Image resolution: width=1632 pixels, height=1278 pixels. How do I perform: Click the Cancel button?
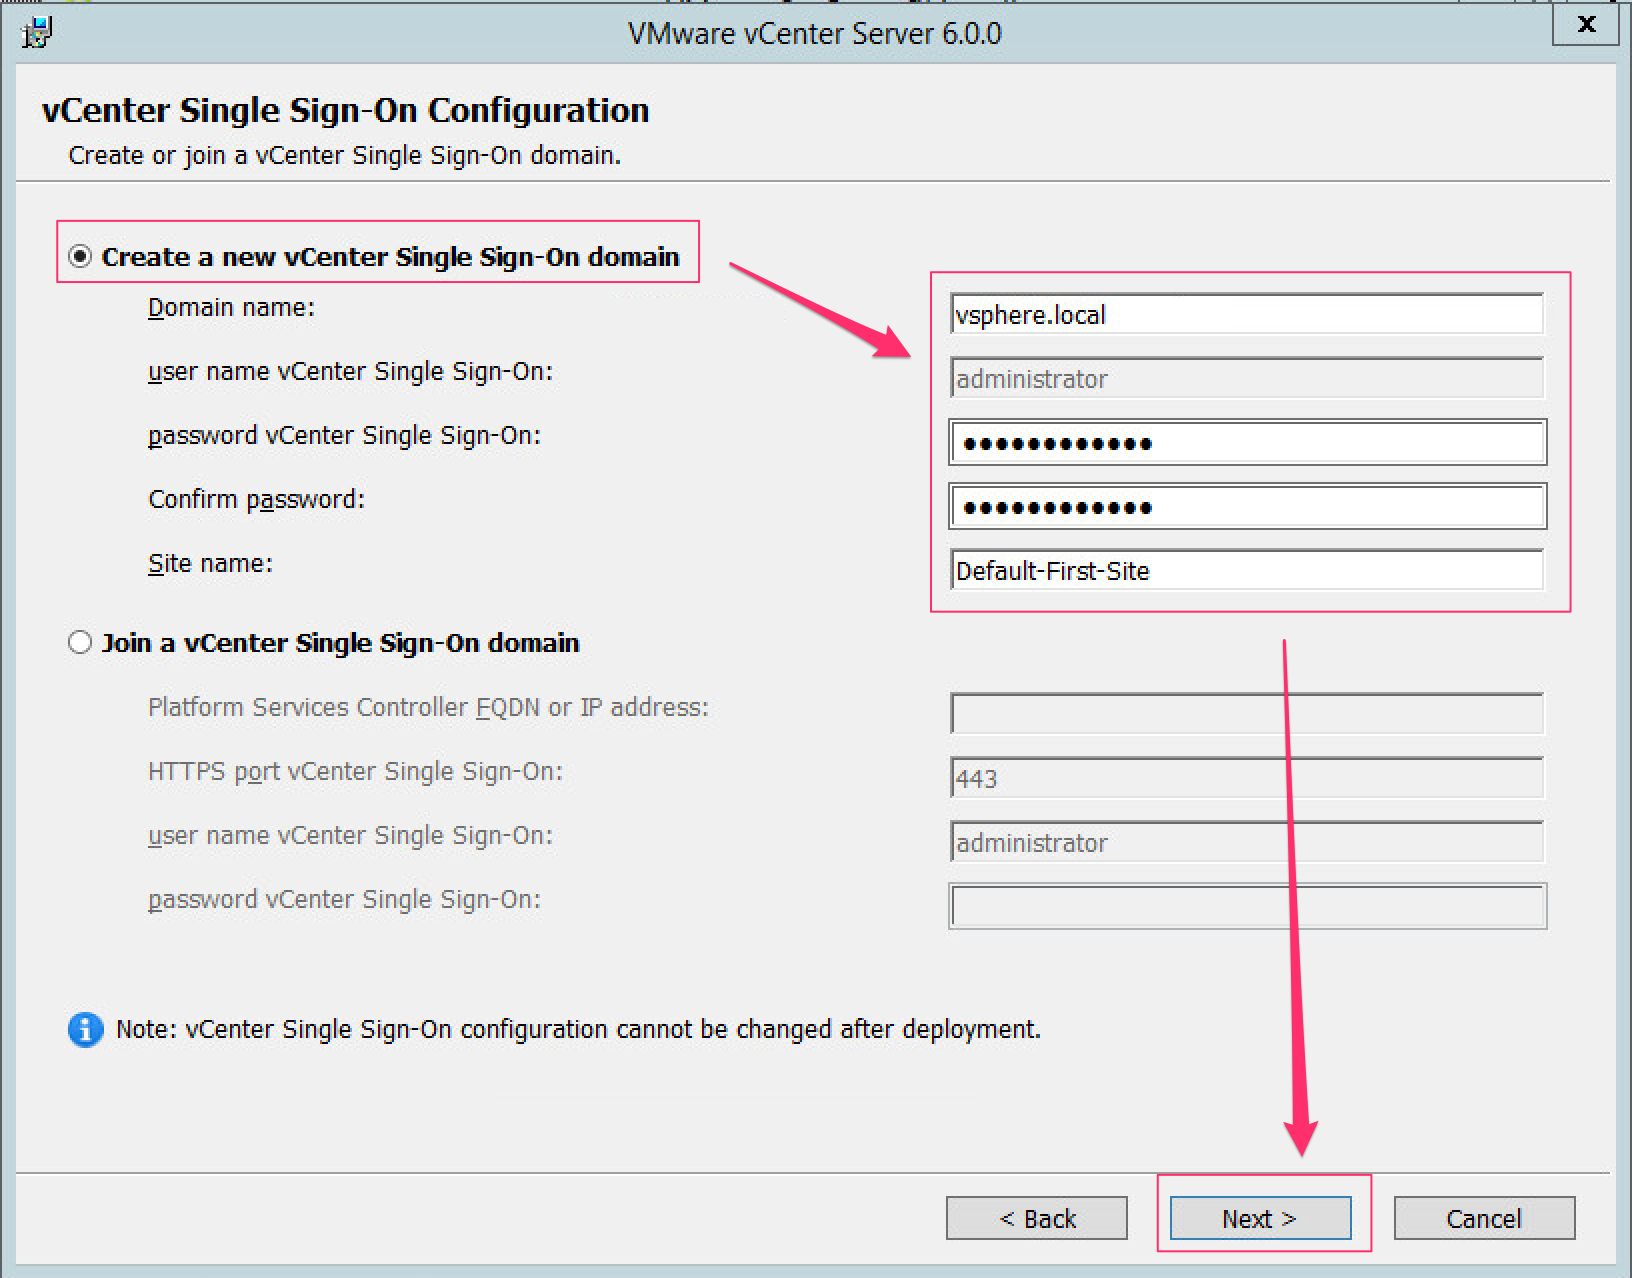[1484, 1218]
